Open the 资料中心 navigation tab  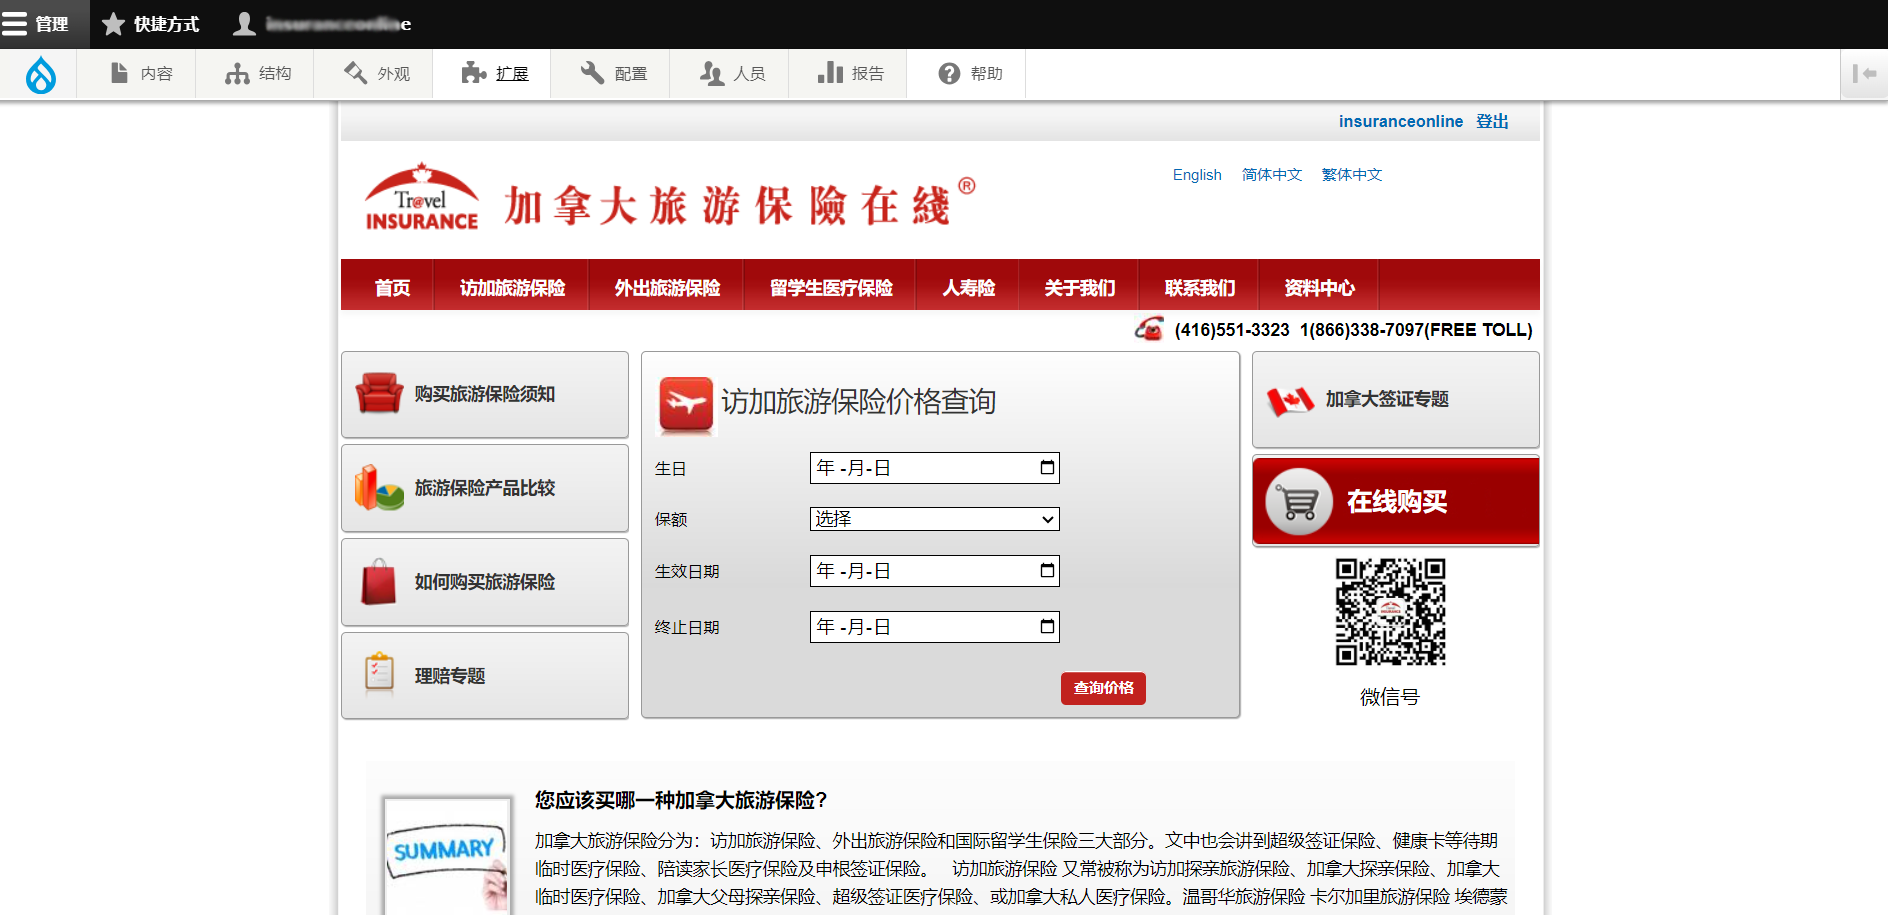coord(1319,288)
